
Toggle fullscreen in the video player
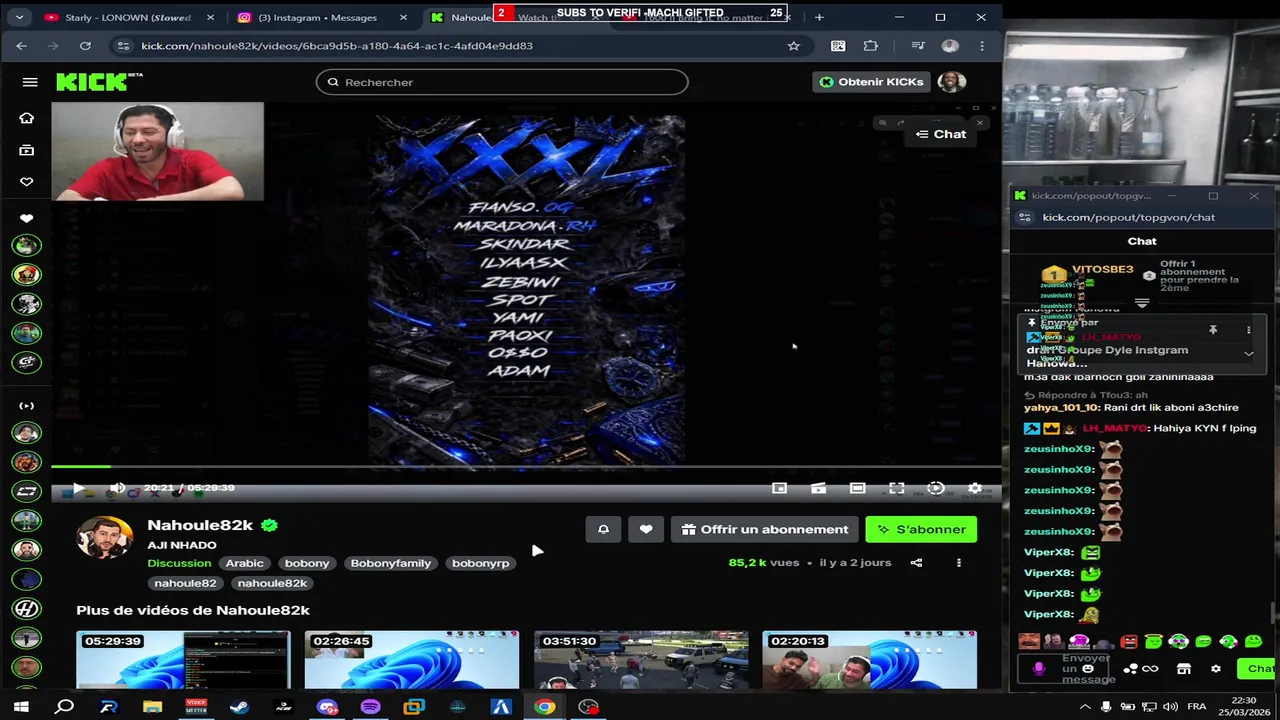coord(896,488)
